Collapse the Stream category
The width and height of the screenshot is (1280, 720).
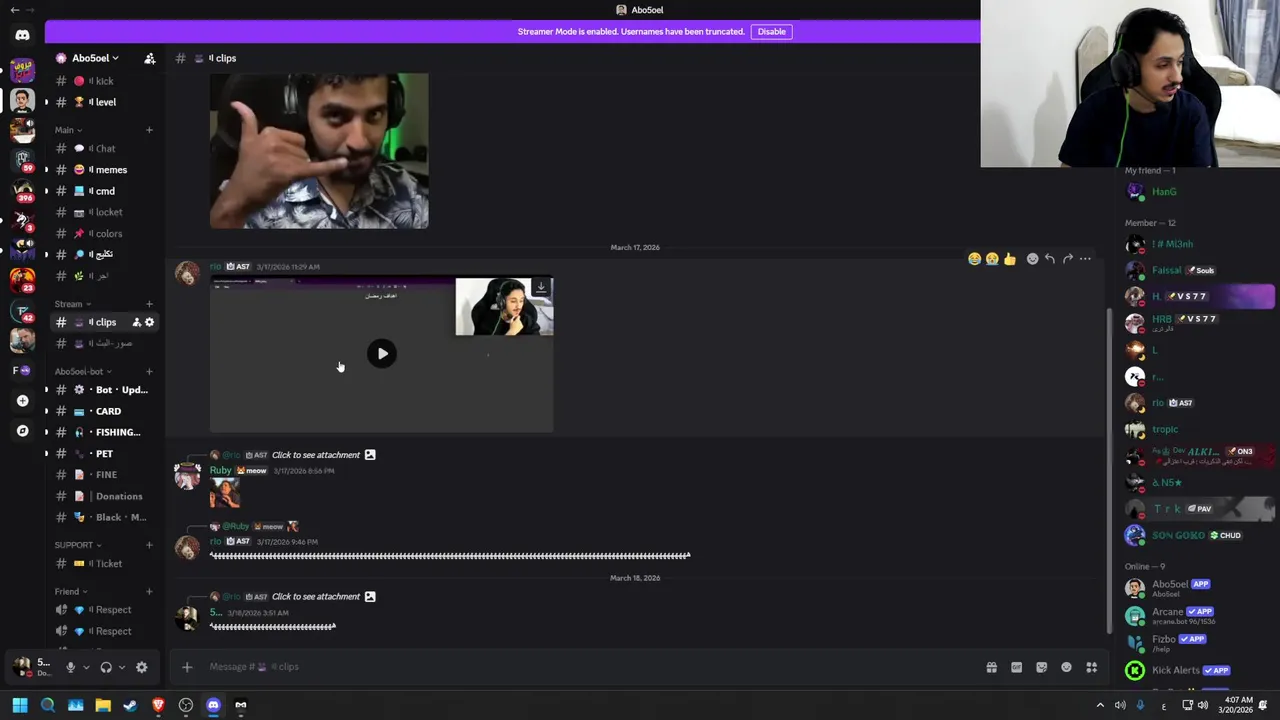pos(73,304)
